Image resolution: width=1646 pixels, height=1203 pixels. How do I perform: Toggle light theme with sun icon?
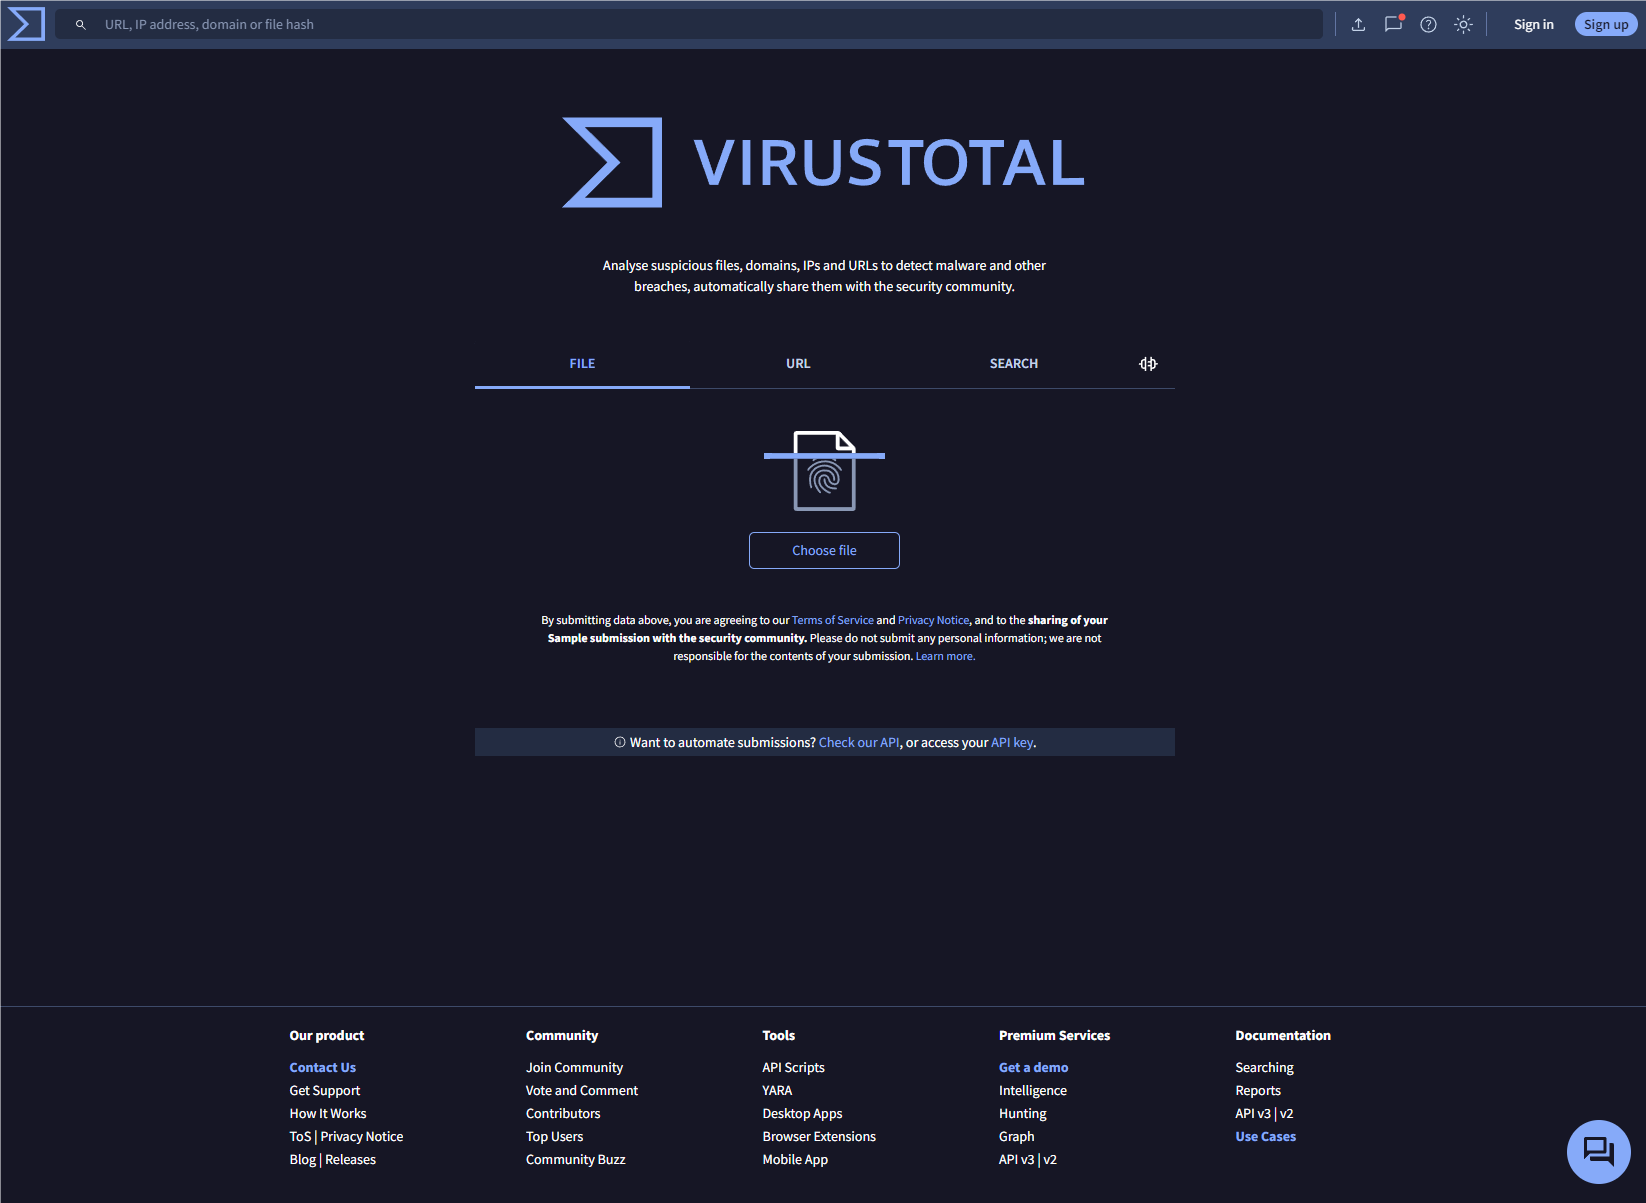(1463, 25)
